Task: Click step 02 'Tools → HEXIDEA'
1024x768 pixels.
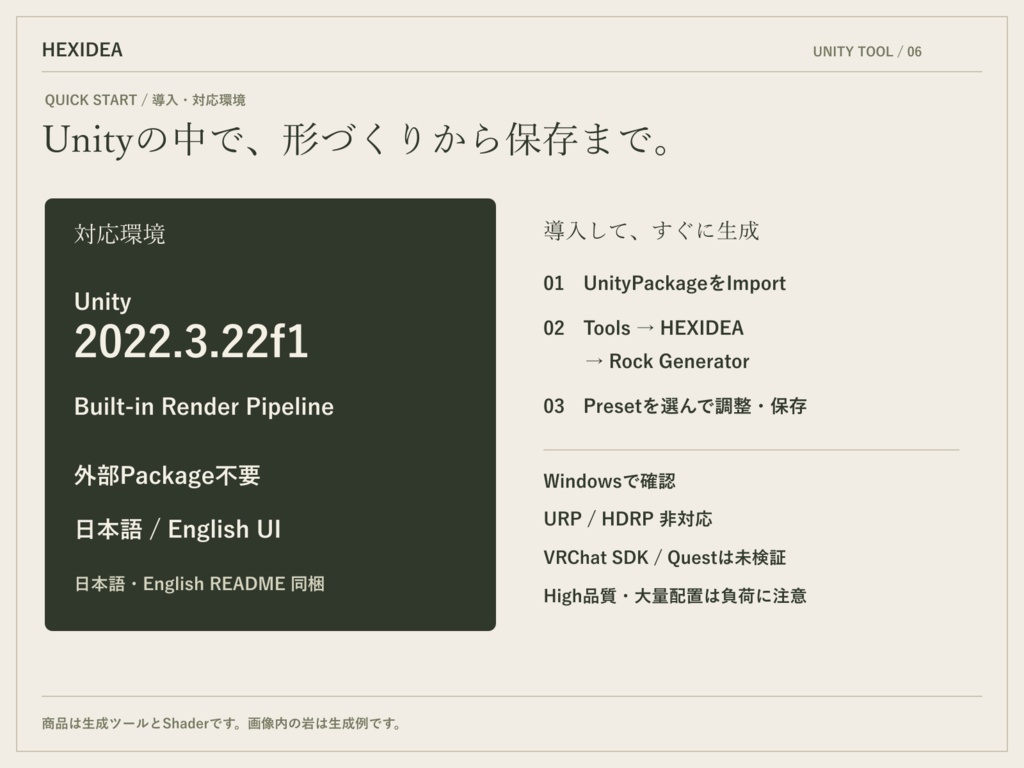Action: pyautogui.click(x=643, y=328)
